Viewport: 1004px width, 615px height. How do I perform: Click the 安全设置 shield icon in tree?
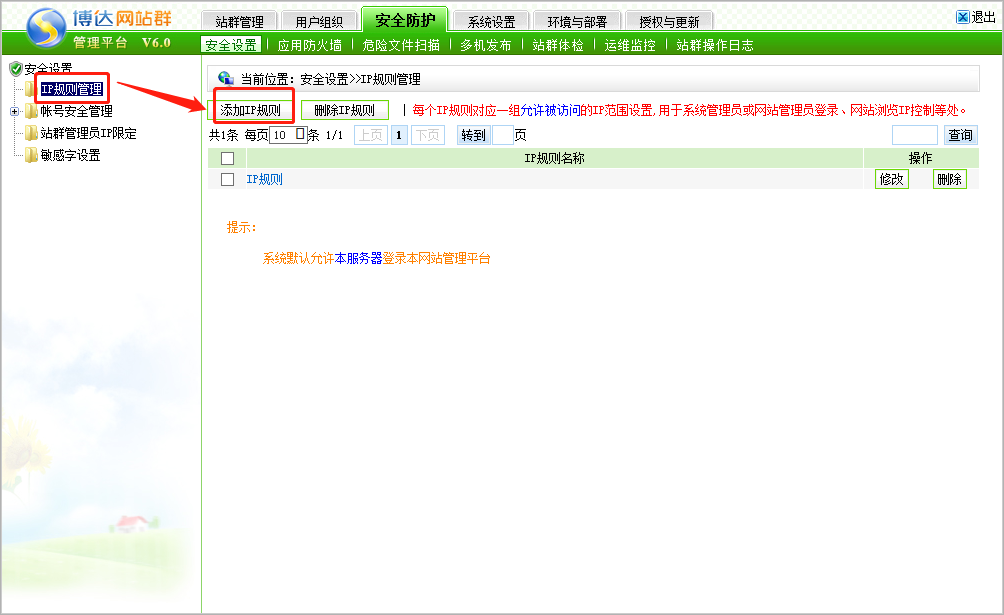(15, 68)
